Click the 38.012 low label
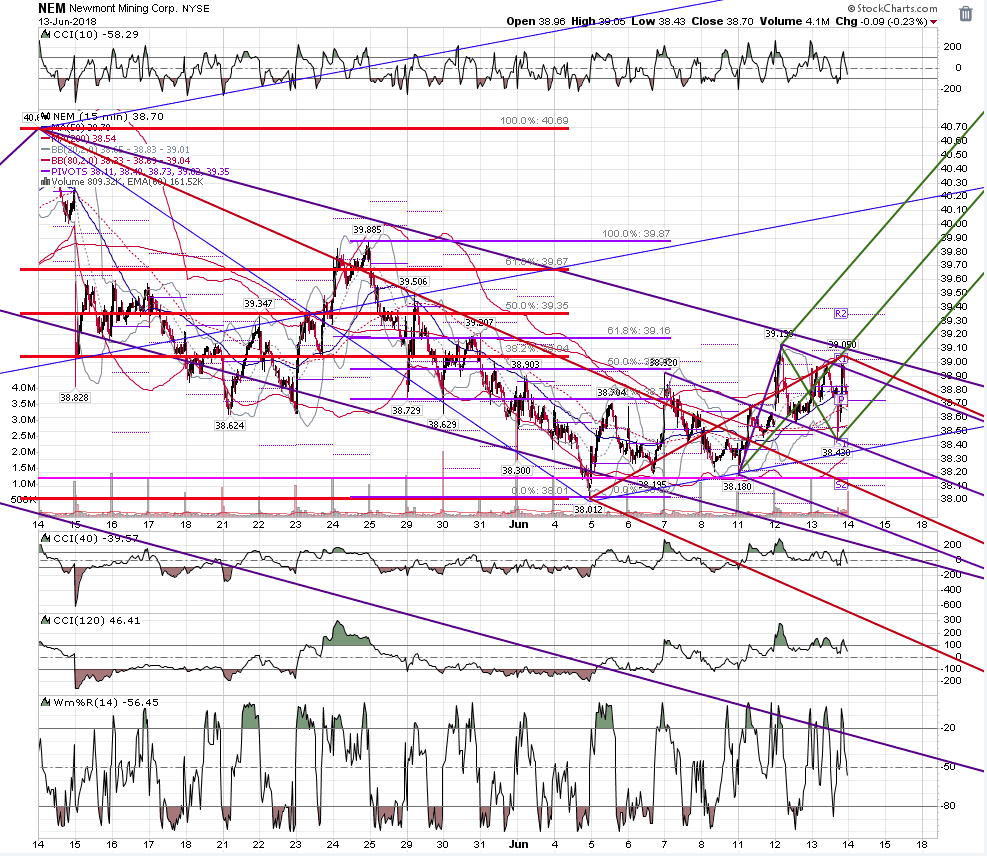This screenshot has height=856, width=987. [589, 509]
